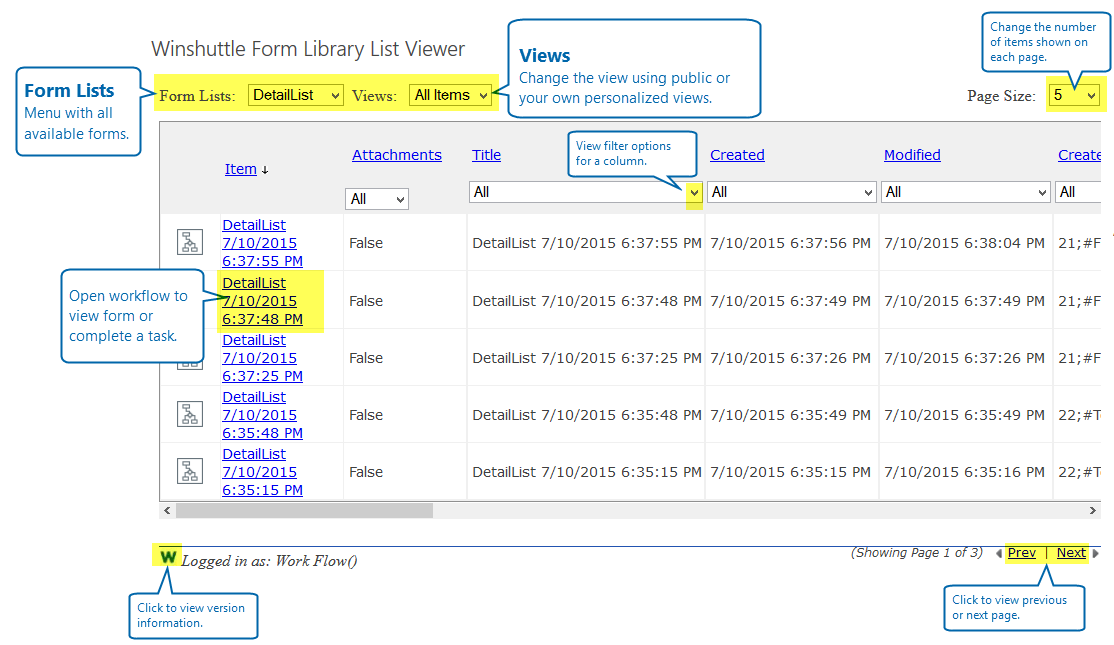Click the Title cell 'DetailList 7/10/2015 6:37:25 PM'

click(x=587, y=358)
